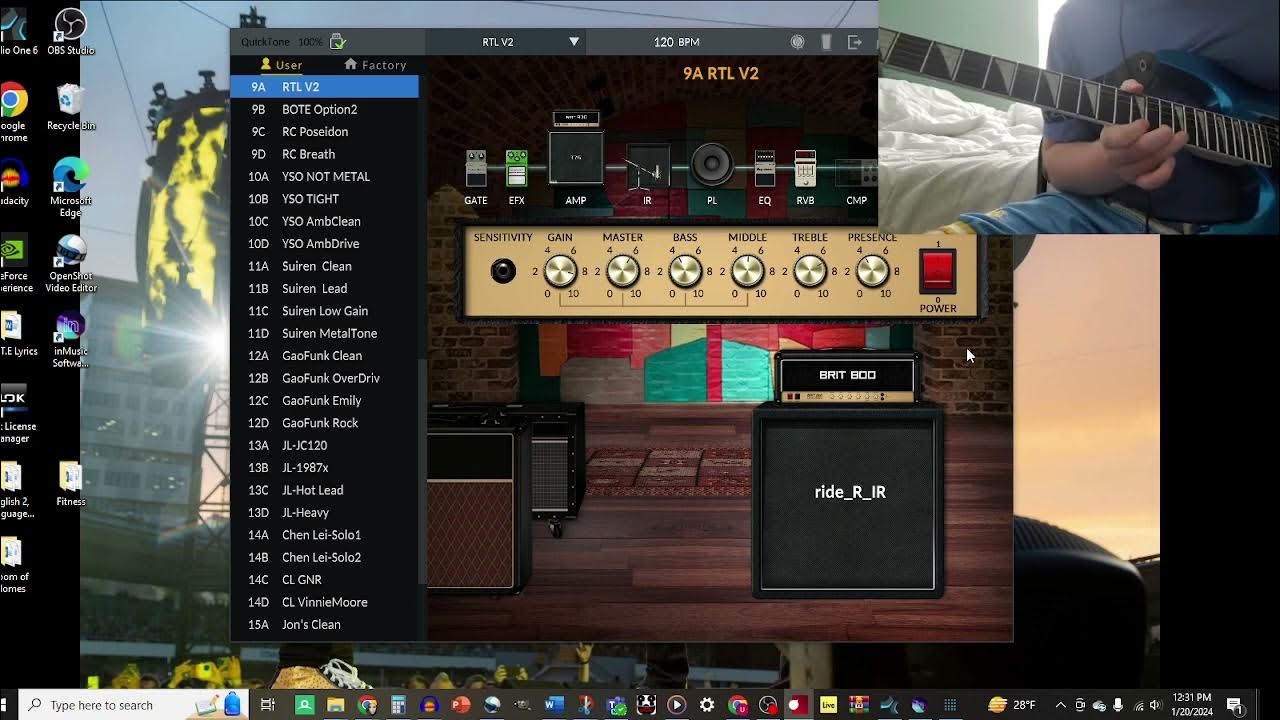Open Settings gear on the taskbar
The height and width of the screenshot is (720, 1280).
coord(707,705)
